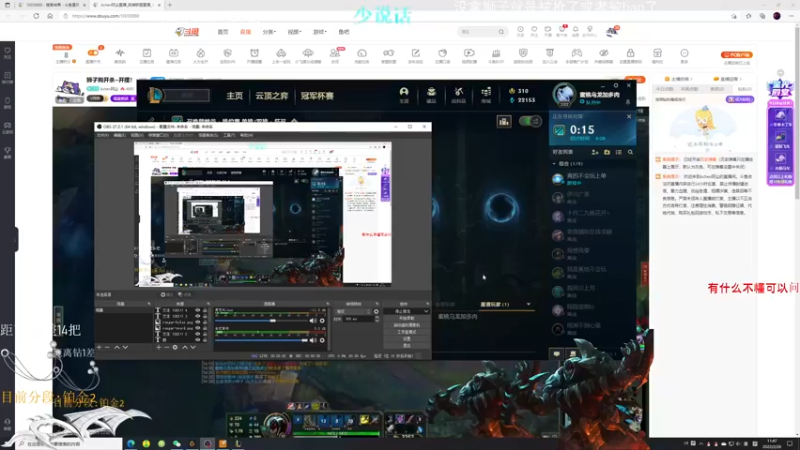Lock the first OBS text source

coord(205,310)
